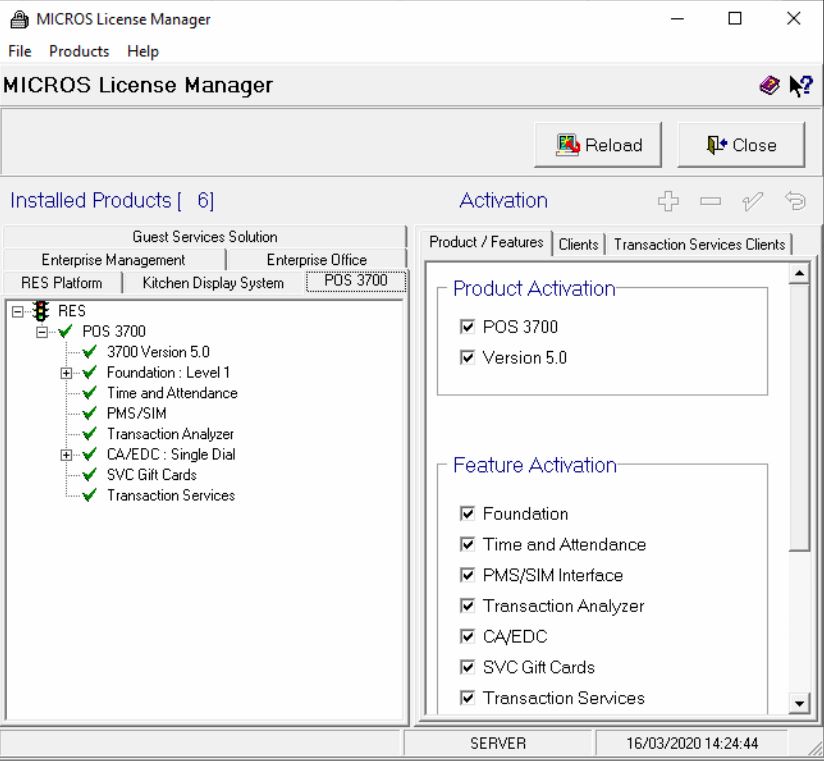Toggle PMS/SIM Interface checkbox
The height and width of the screenshot is (761, 824).
coord(467,575)
